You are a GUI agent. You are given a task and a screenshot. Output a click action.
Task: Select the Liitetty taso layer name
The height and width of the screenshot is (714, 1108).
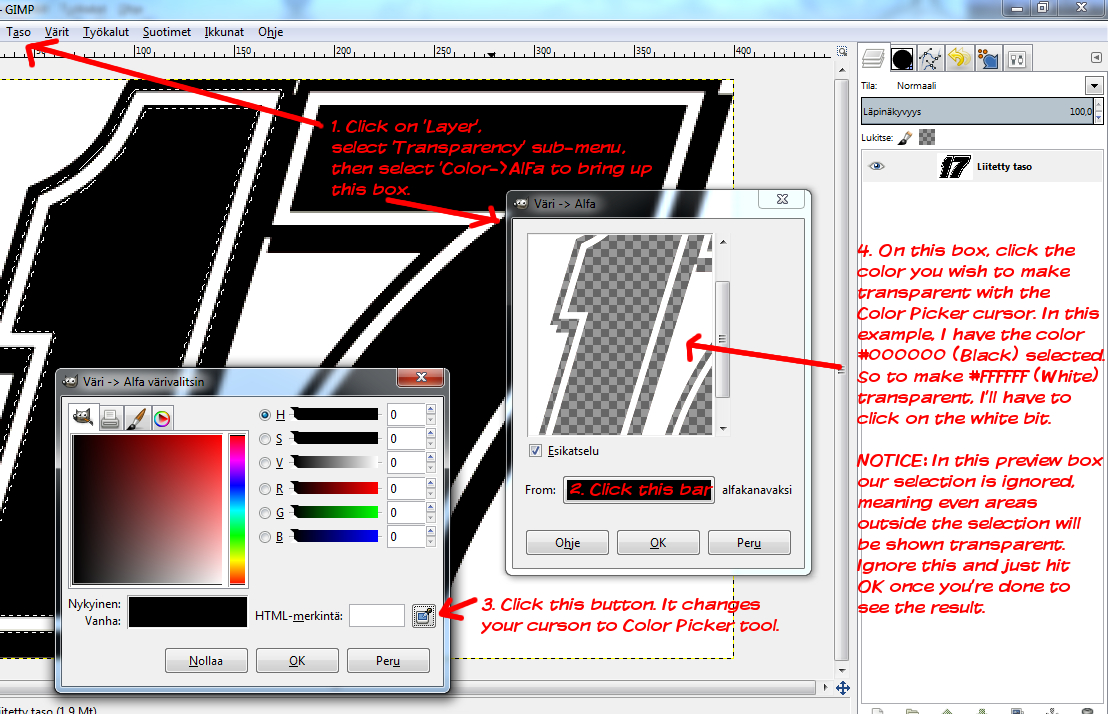1004,167
